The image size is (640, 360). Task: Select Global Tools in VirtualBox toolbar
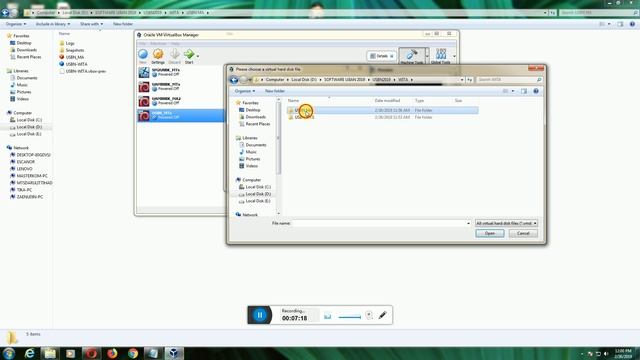point(441,56)
